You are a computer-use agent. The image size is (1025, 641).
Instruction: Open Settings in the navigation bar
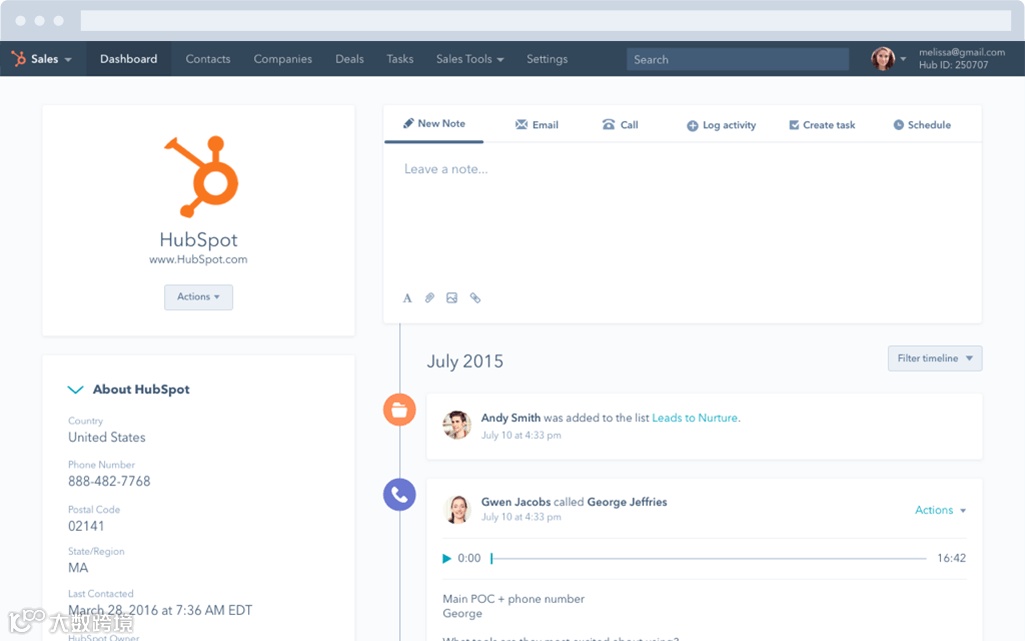pos(547,59)
